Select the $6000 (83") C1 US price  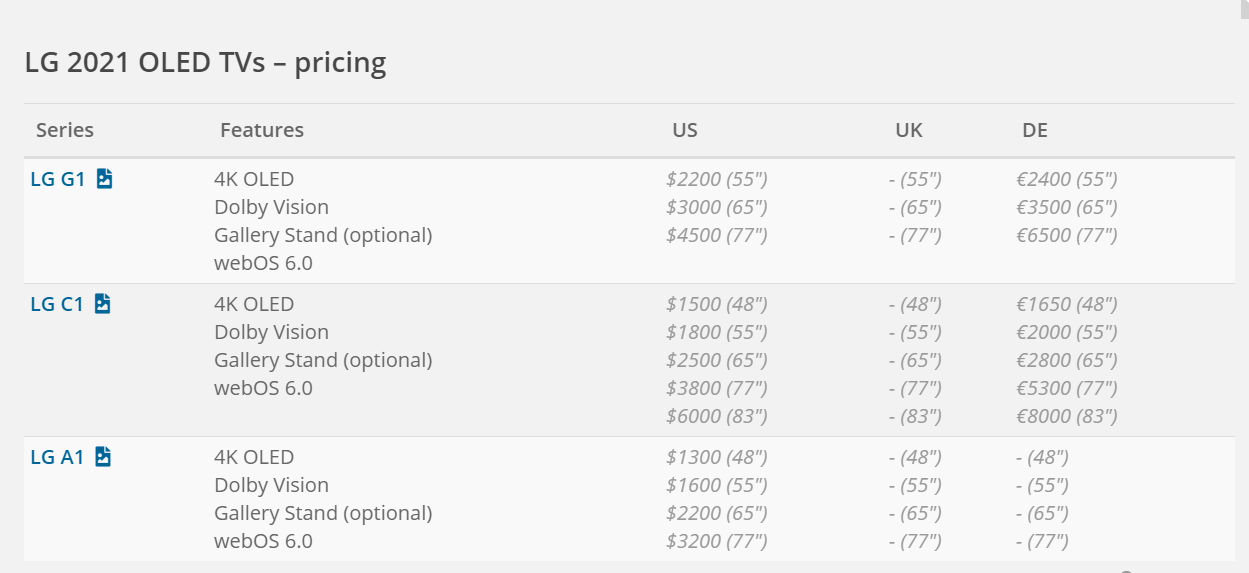716,416
